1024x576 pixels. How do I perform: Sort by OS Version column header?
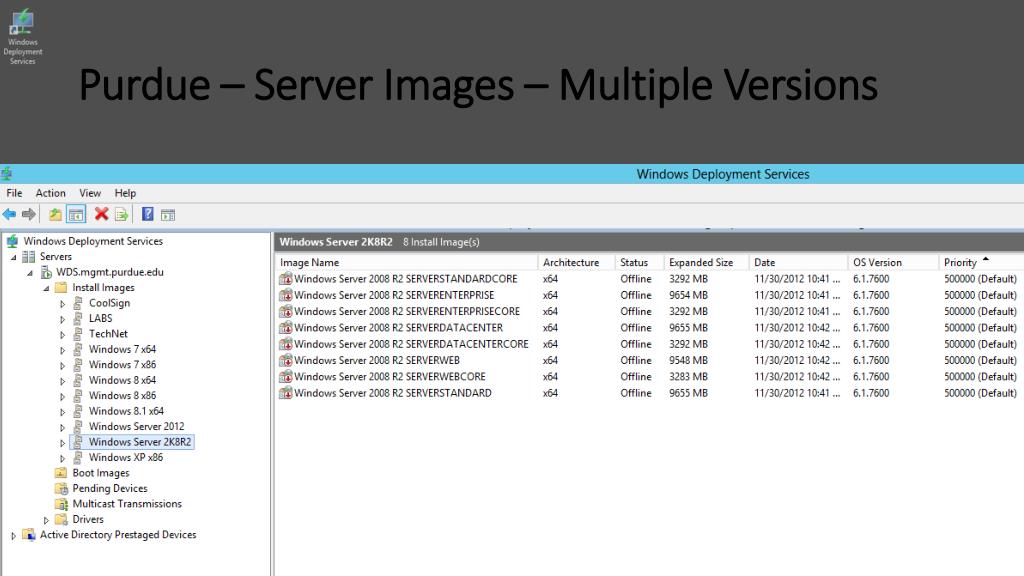pyautogui.click(x=893, y=263)
